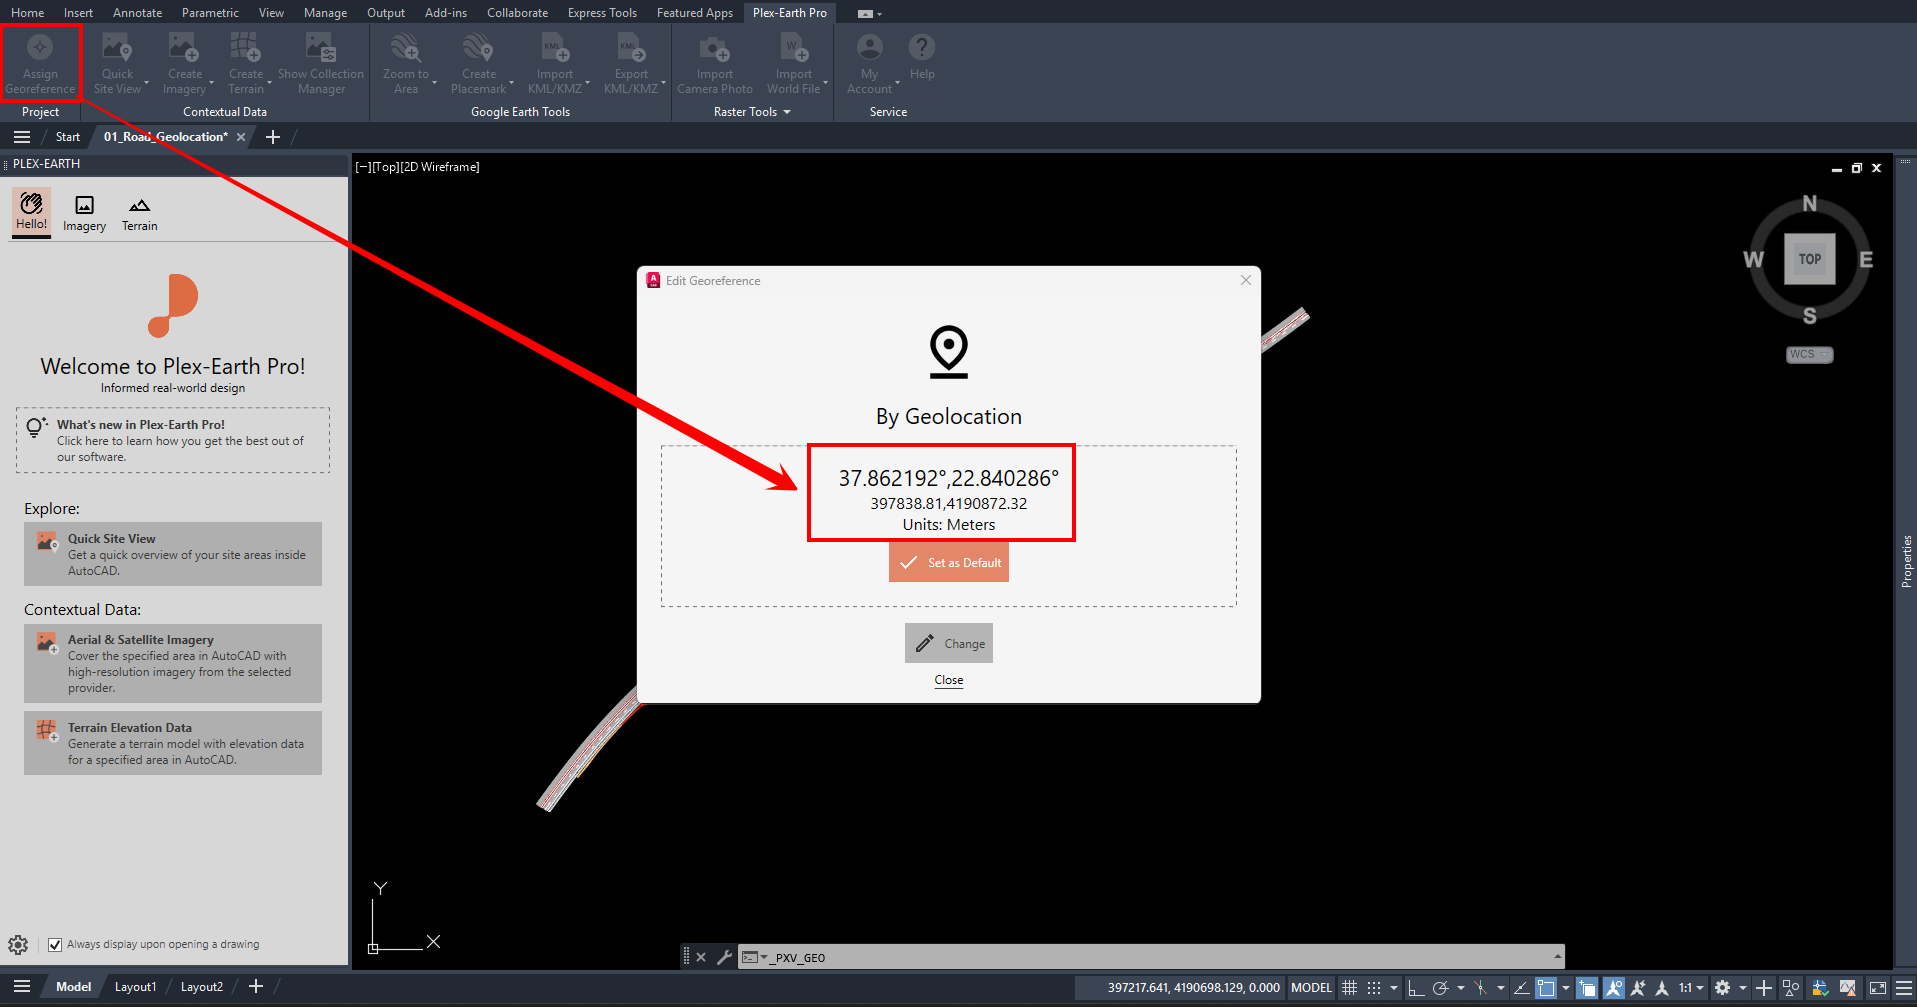Viewport: 1917px width, 1007px height.
Task: Expand Create Imagery dropdown arrow
Action: tap(212, 83)
